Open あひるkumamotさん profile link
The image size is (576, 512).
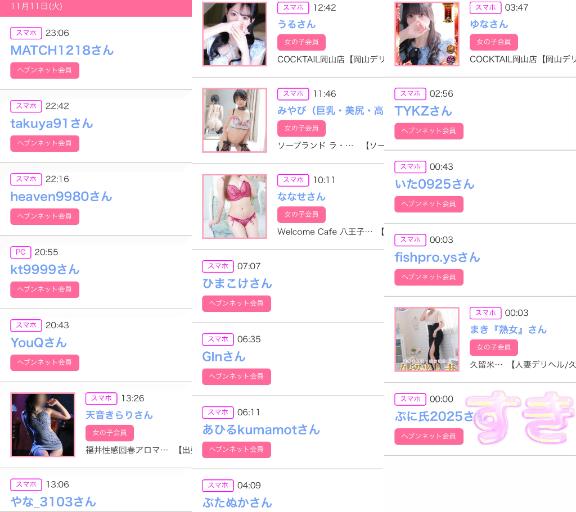pos(261,429)
